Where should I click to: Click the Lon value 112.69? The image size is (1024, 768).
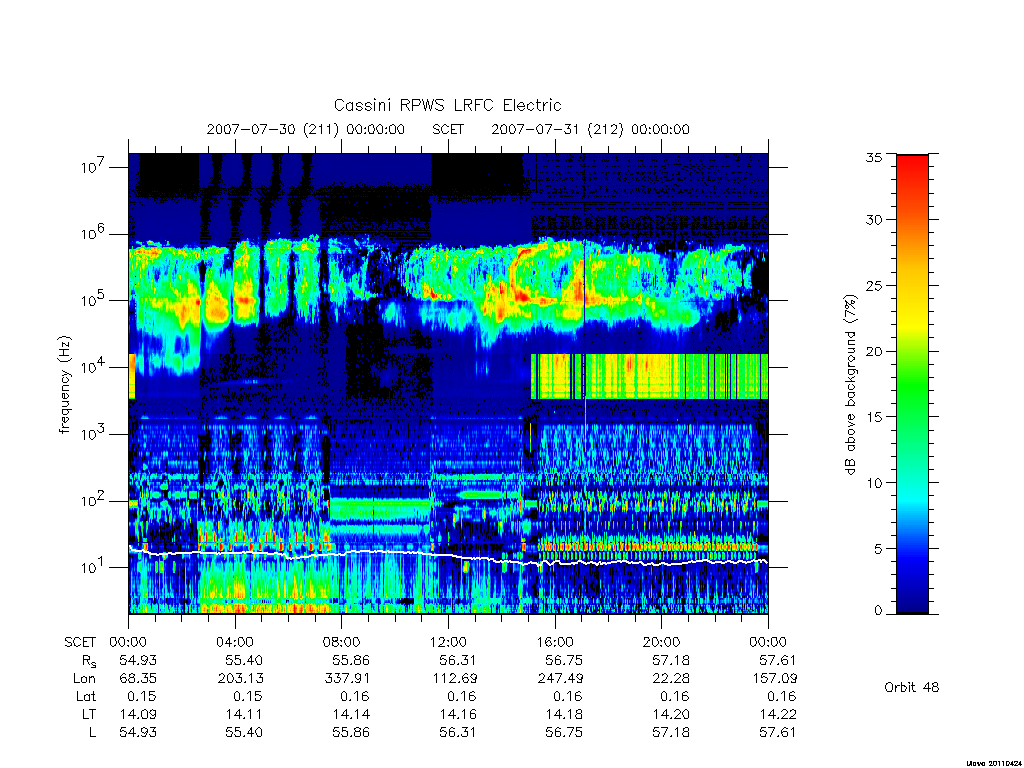(454, 679)
